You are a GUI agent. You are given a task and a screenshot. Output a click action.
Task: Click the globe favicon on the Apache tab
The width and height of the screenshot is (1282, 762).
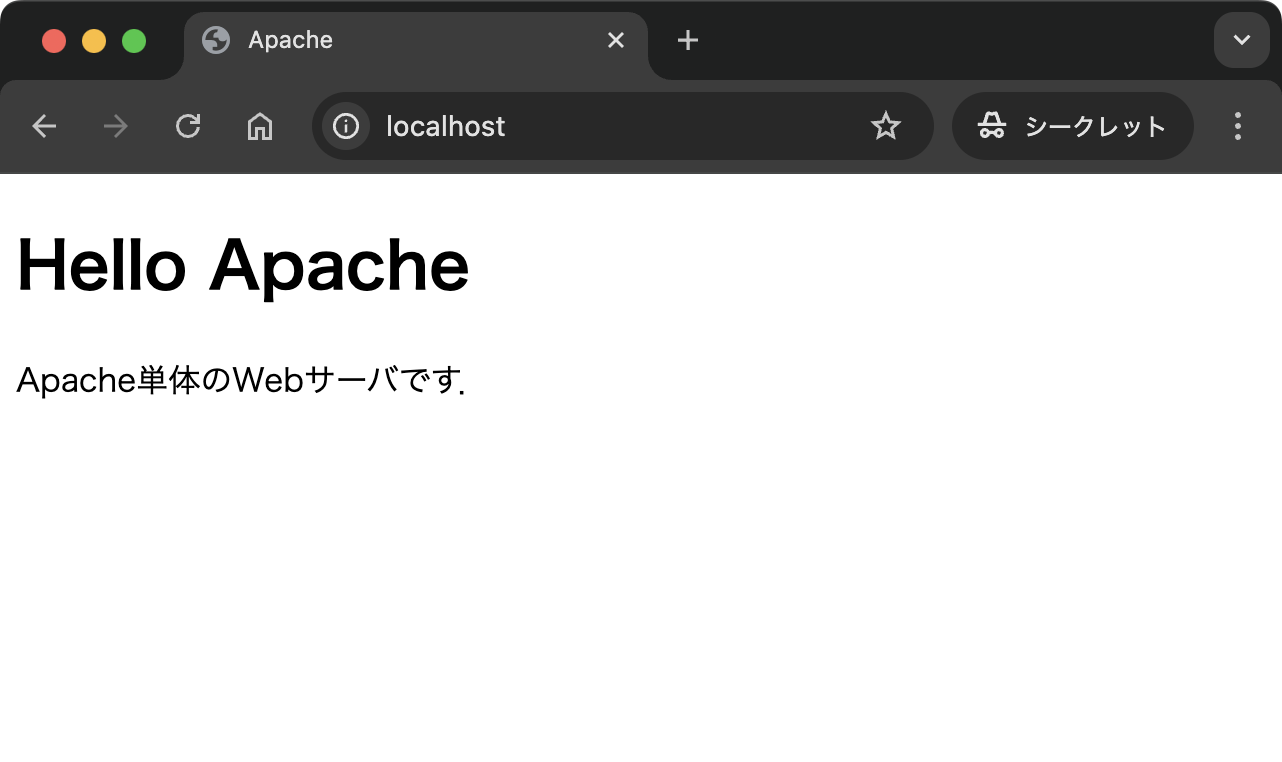click(x=216, y=40)
